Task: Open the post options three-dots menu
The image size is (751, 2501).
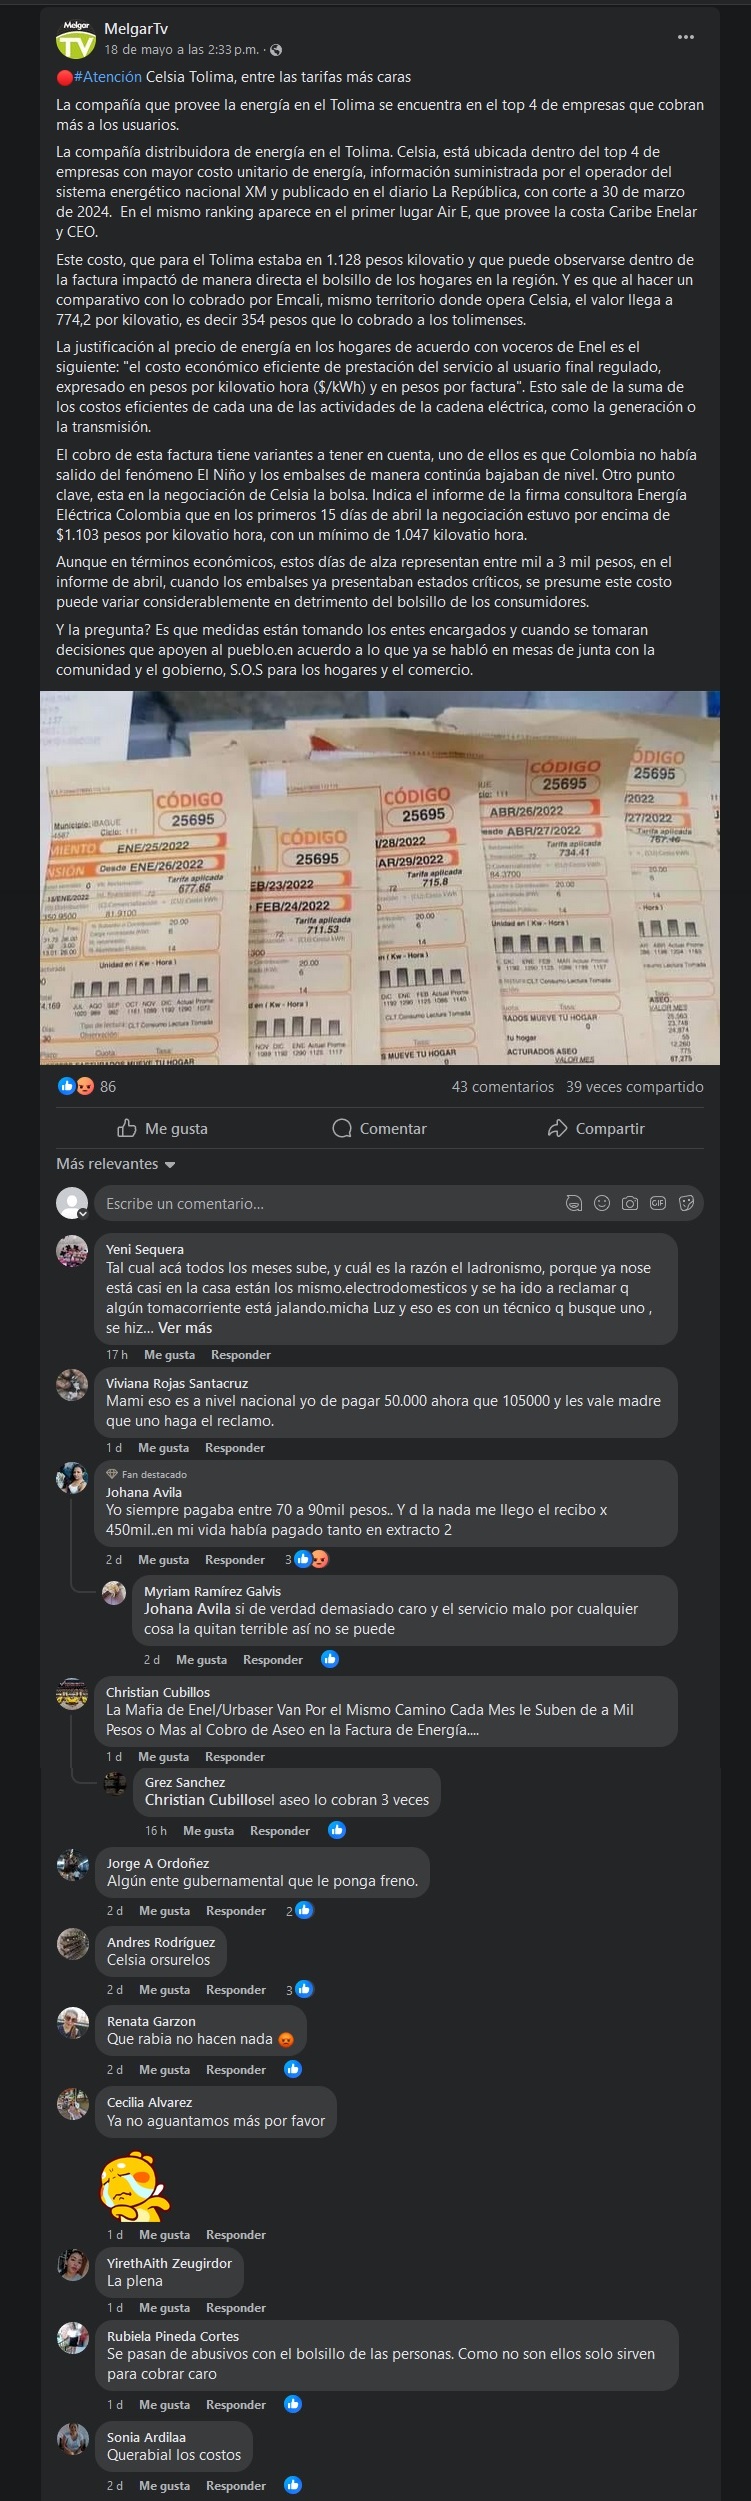Action: (x=685, y=37)
